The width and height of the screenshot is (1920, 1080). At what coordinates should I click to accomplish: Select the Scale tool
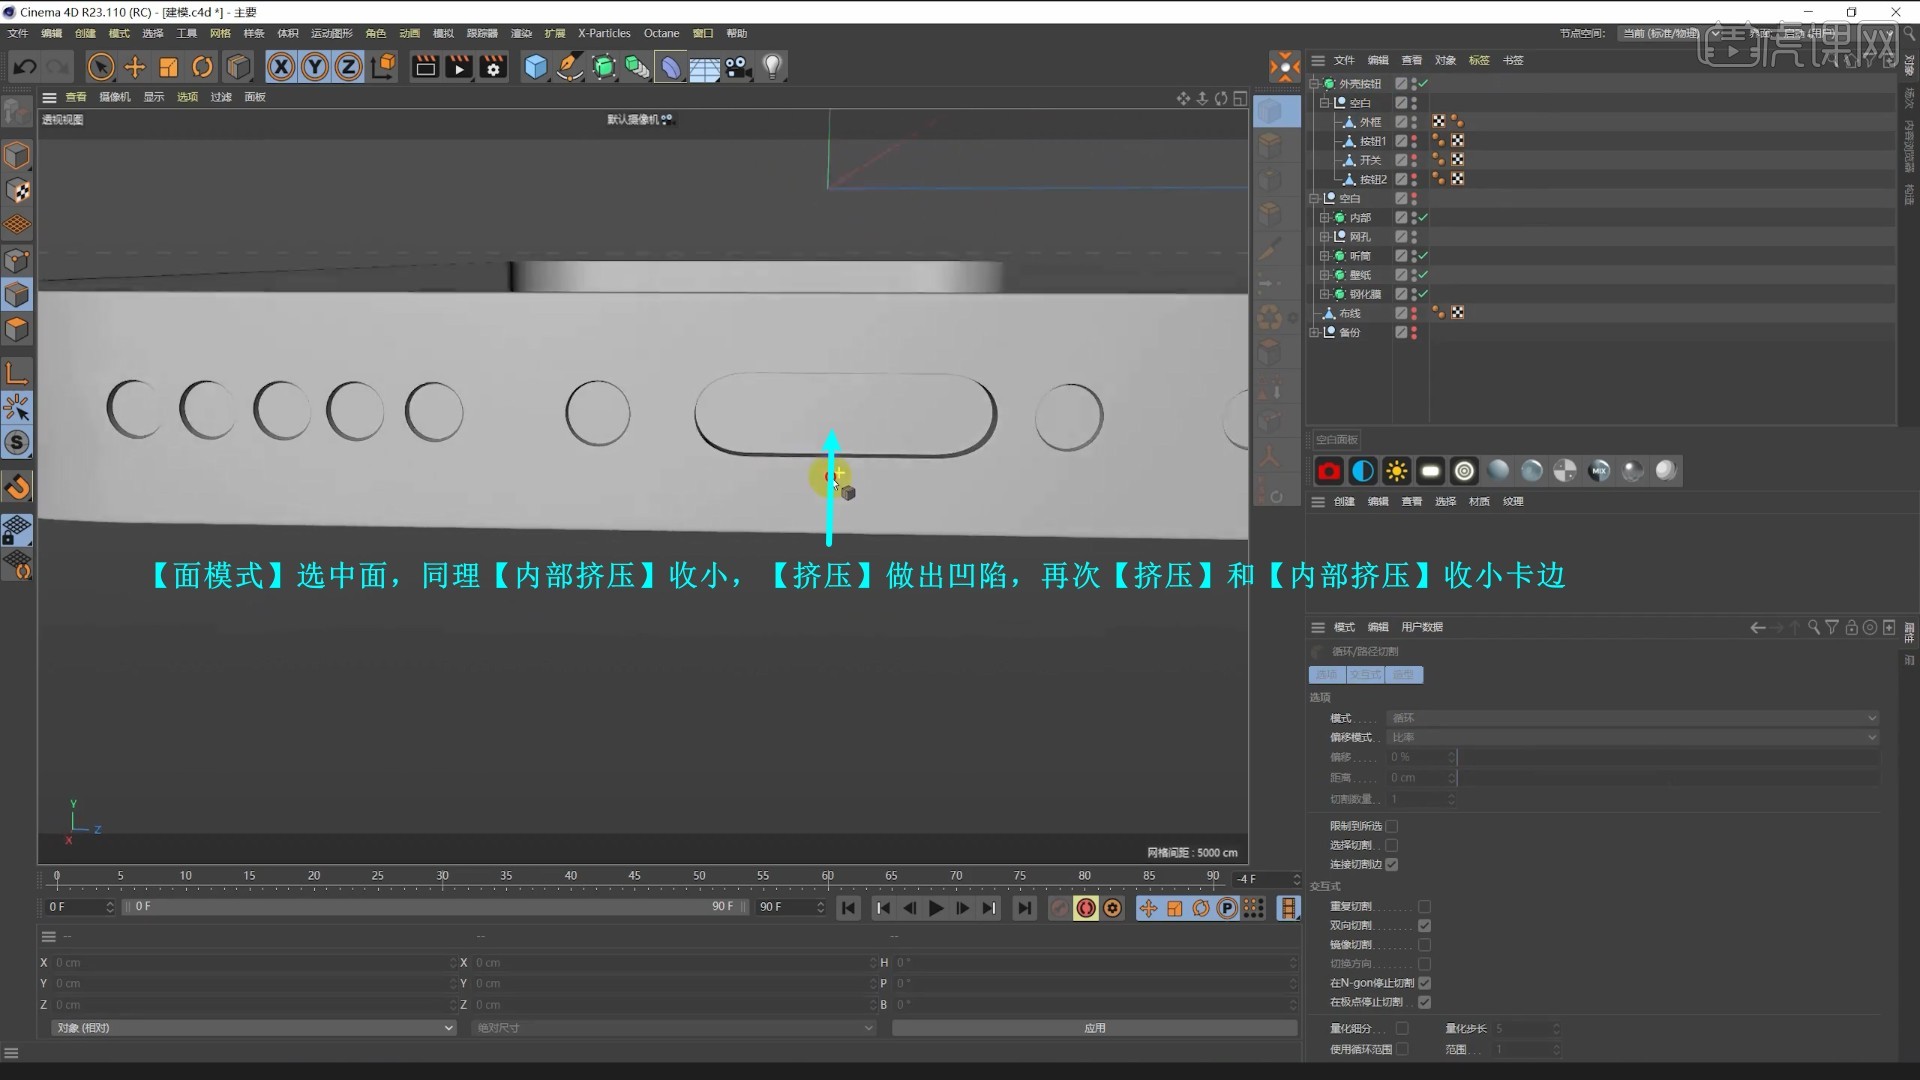click(168, 66)
